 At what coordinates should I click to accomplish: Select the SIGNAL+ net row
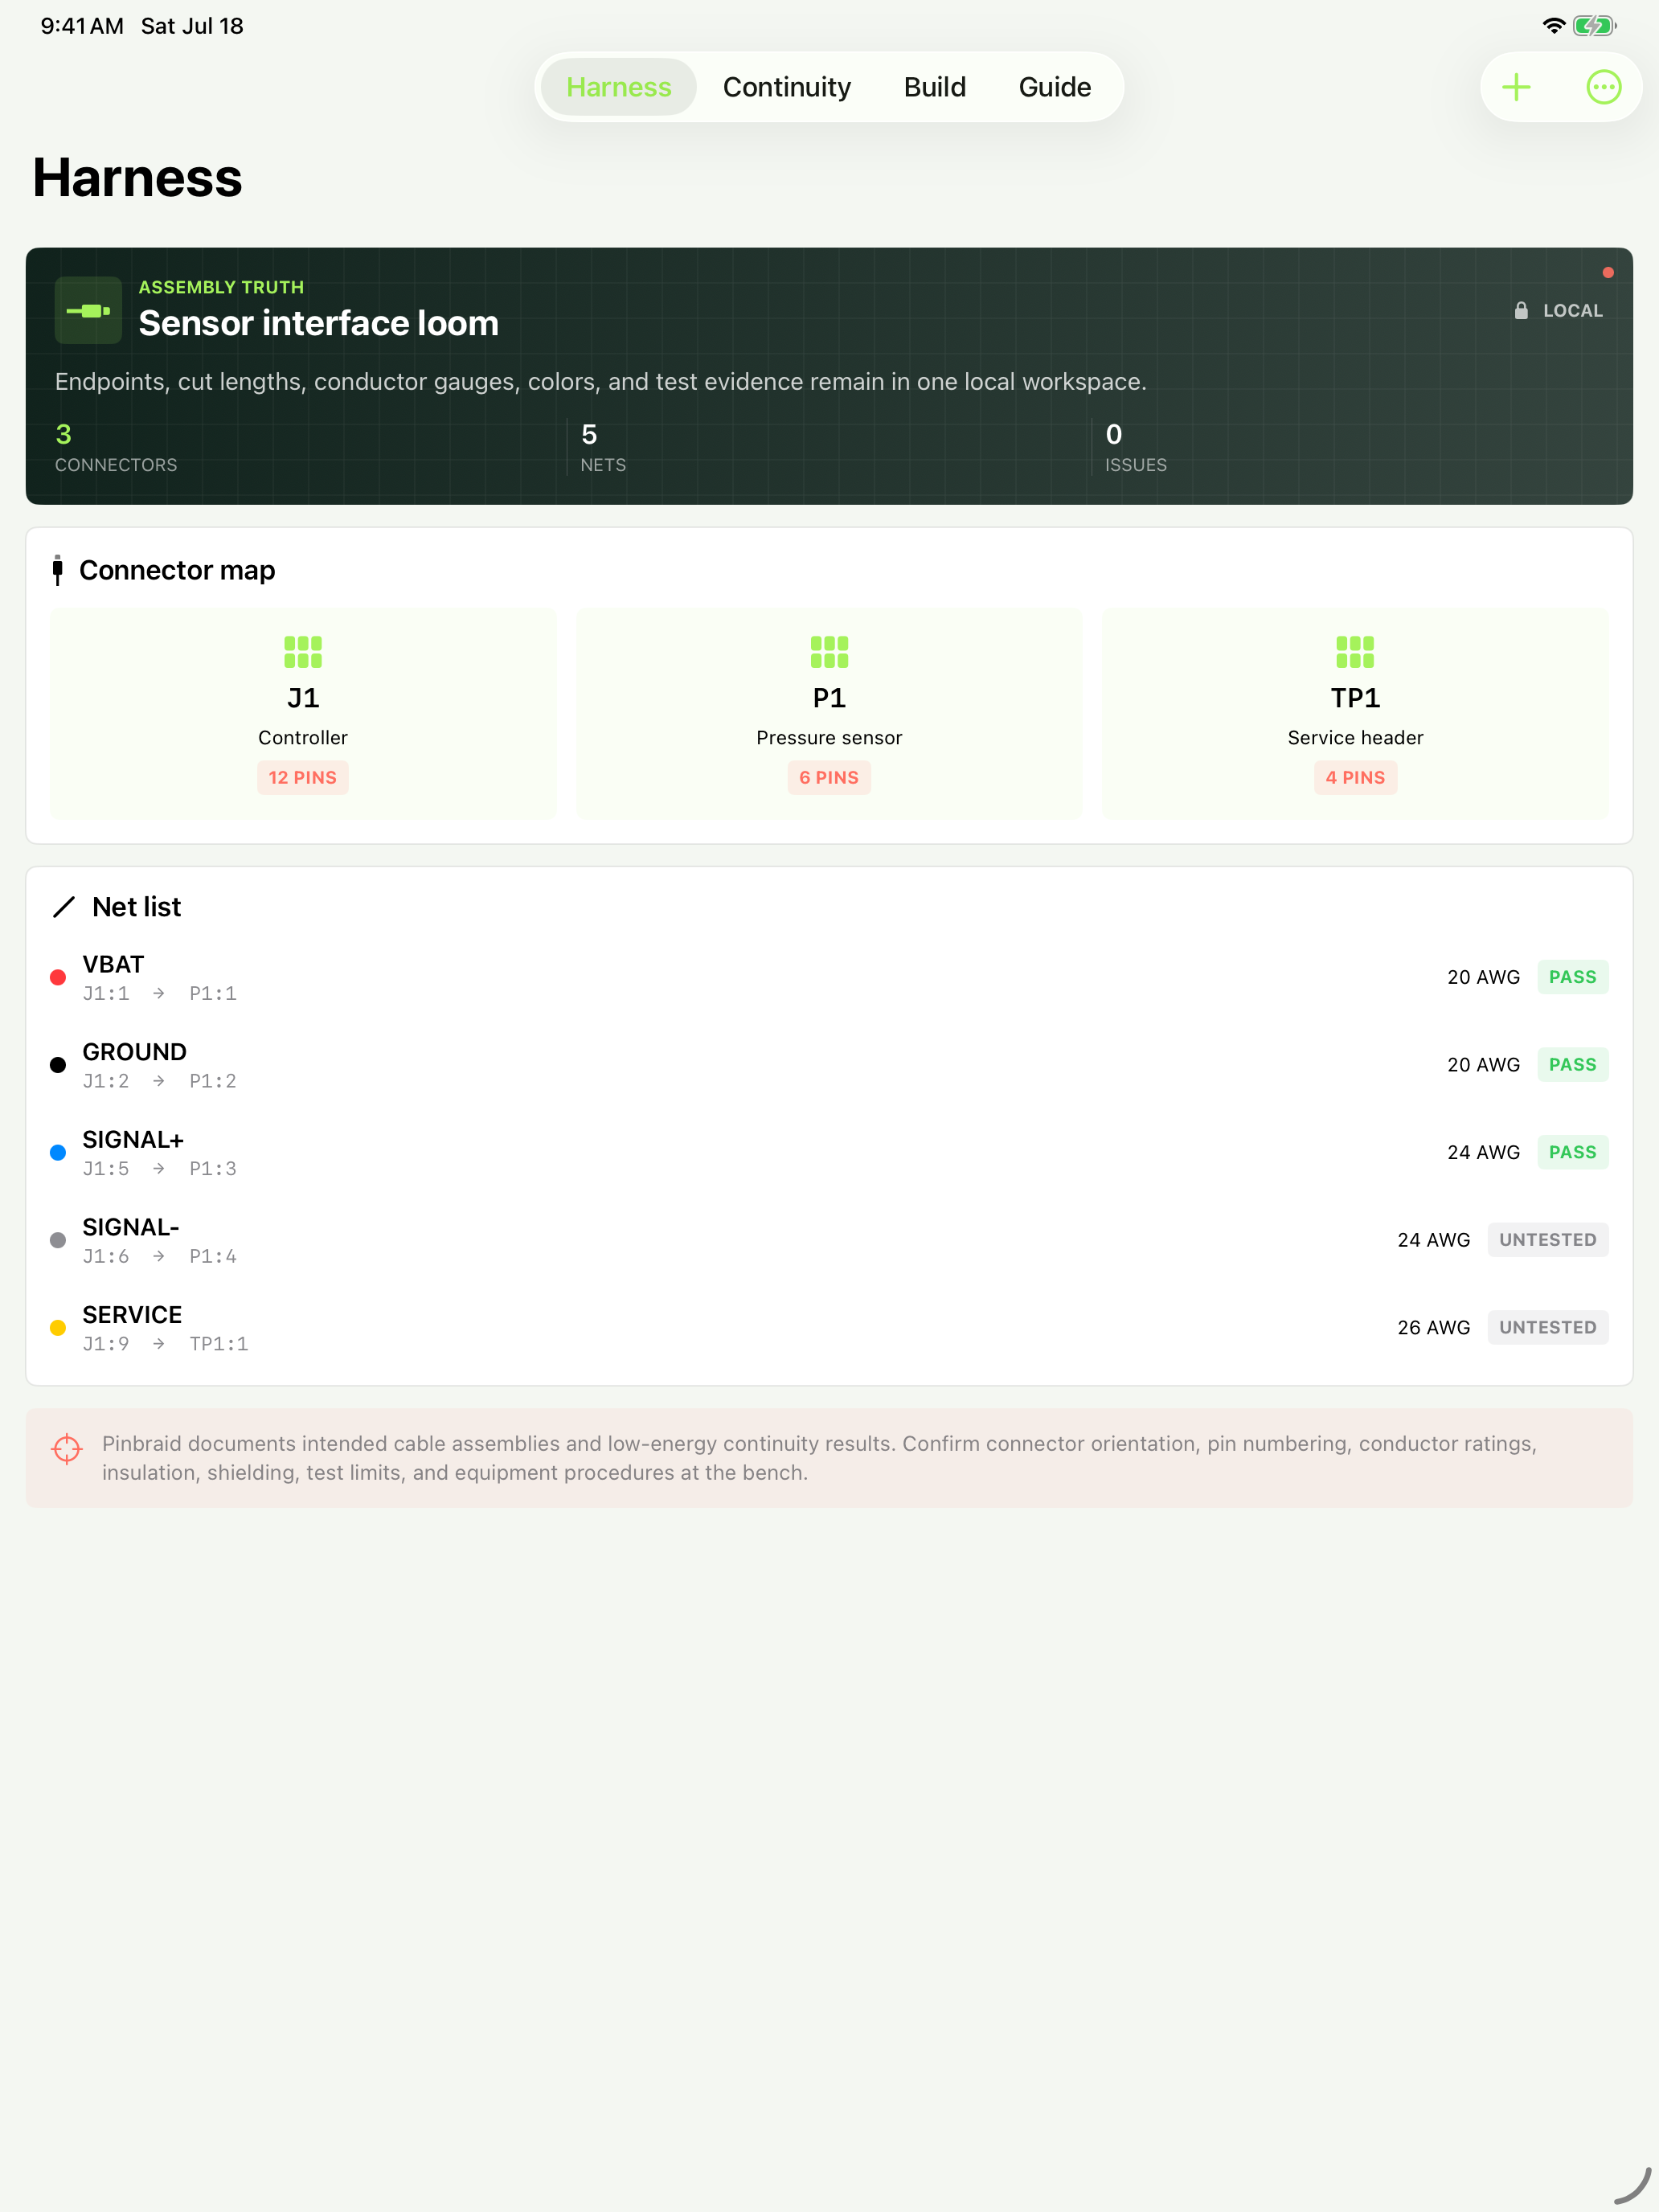coord(829,1152)
